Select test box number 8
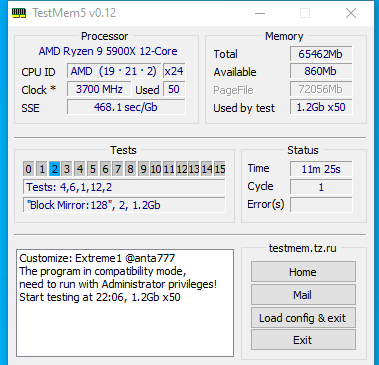 pos(130,169)
